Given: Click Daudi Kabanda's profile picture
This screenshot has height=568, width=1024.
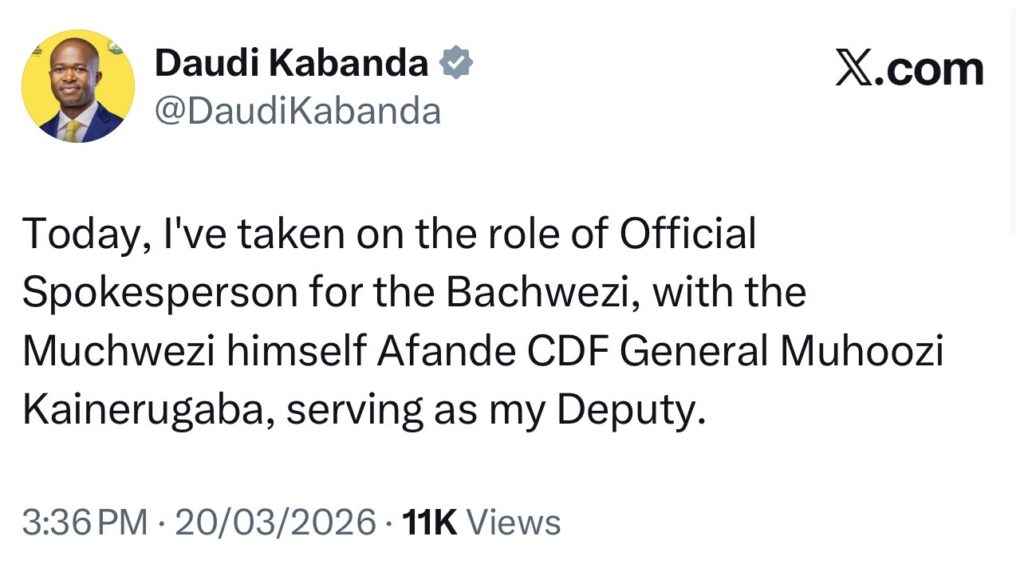Looking at the screenshot, I should pyautogui.click(x=77, y=86).
